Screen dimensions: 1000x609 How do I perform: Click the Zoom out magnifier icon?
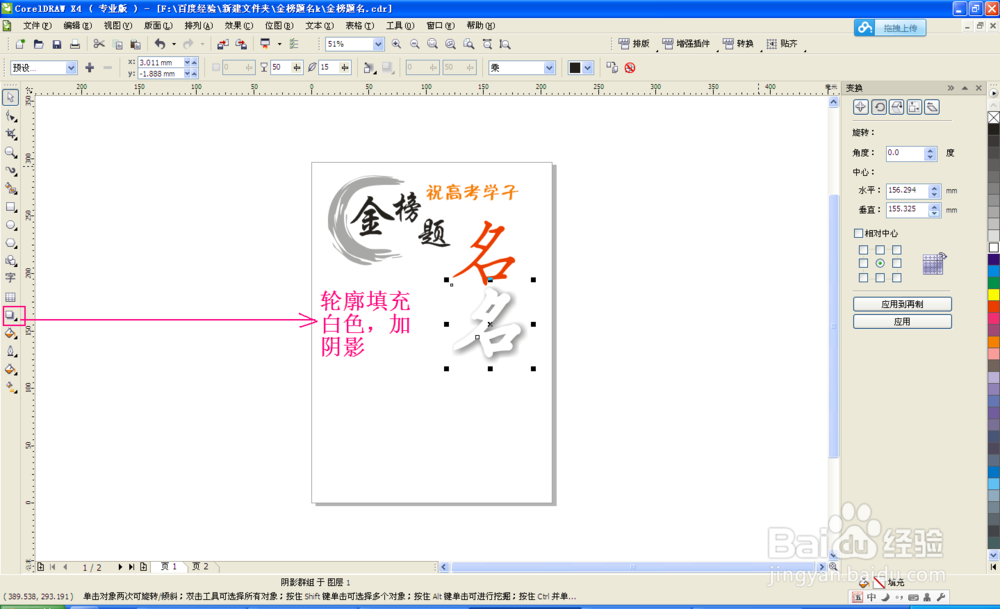[415, 44]
